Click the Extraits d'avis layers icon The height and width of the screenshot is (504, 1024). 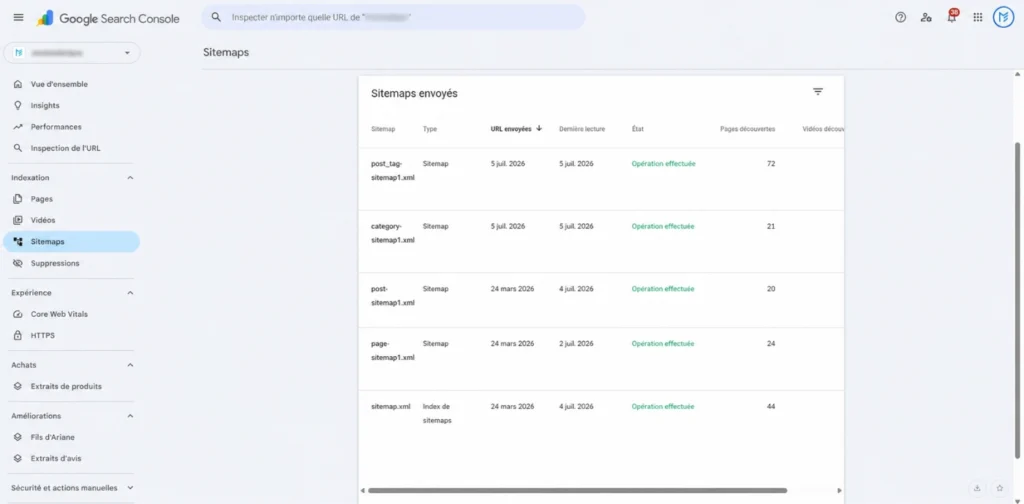point(18,458)
